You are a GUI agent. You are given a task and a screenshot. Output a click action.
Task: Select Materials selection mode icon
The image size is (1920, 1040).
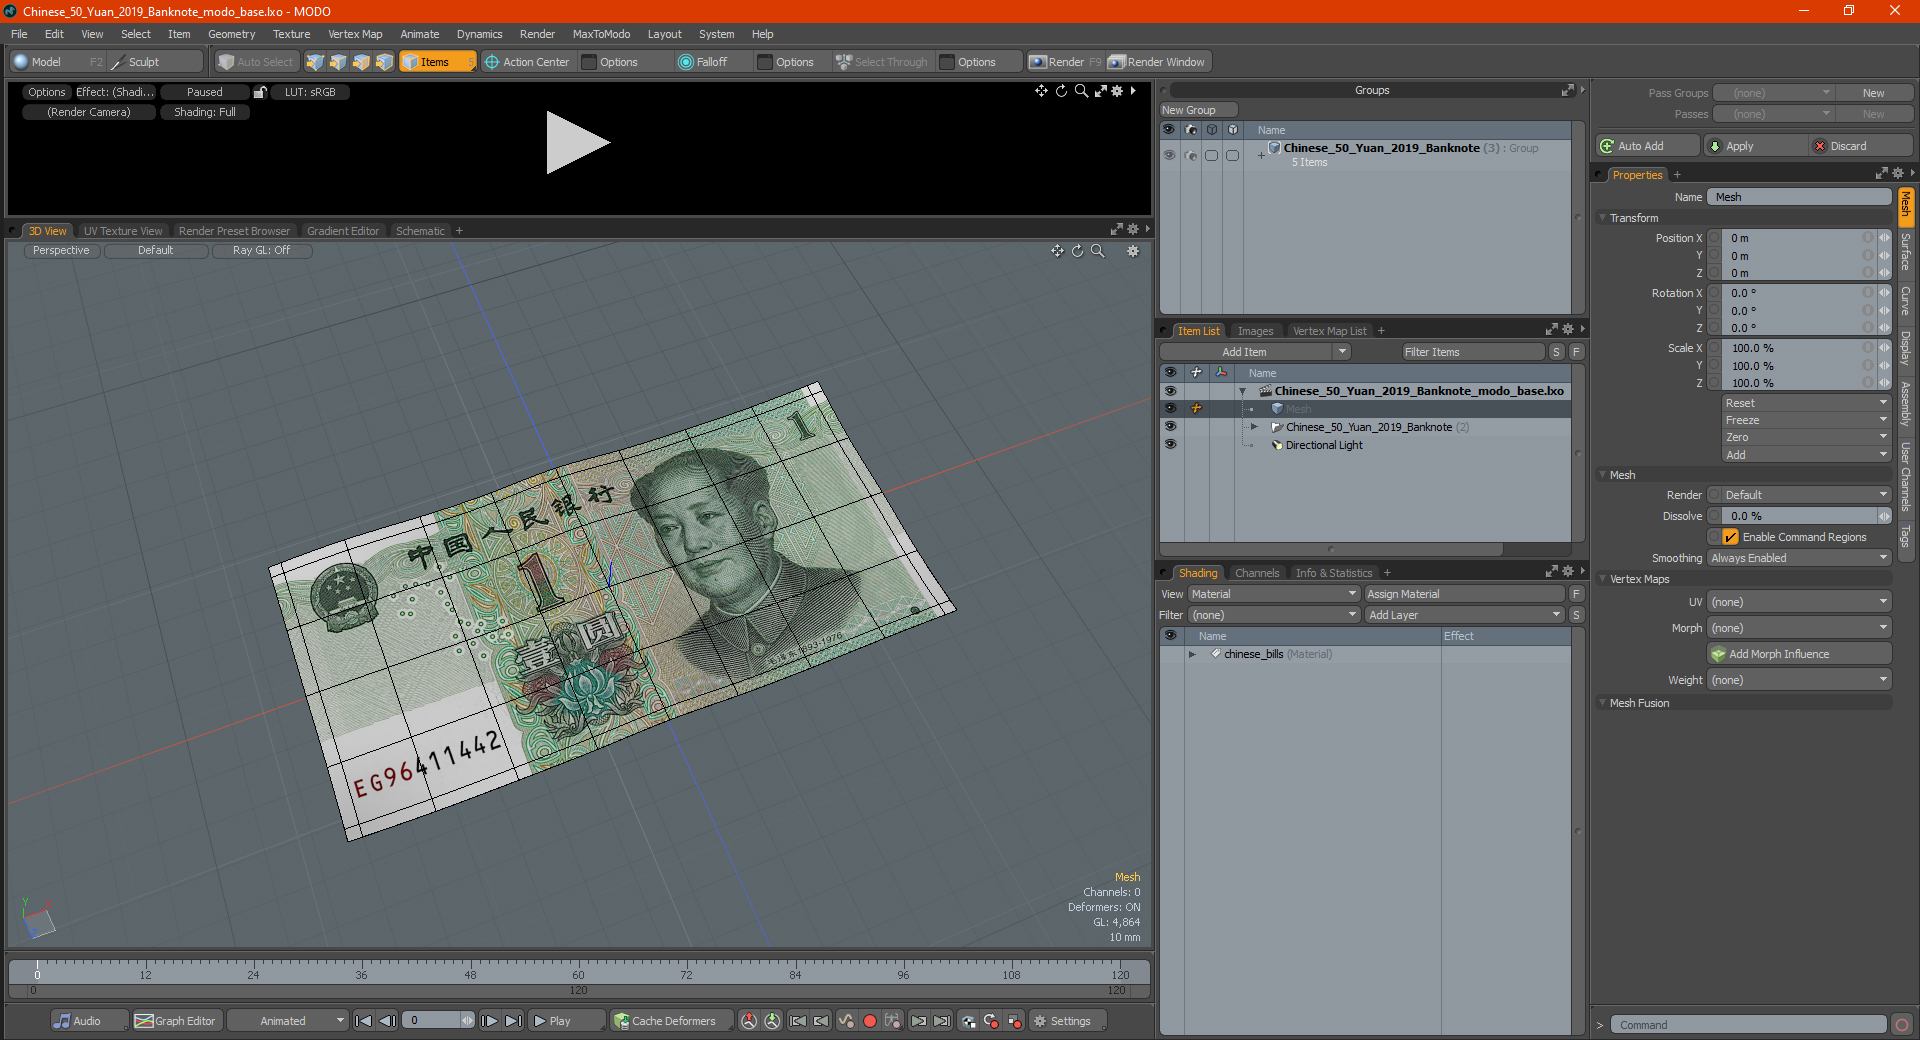click(x=384, y=62)
